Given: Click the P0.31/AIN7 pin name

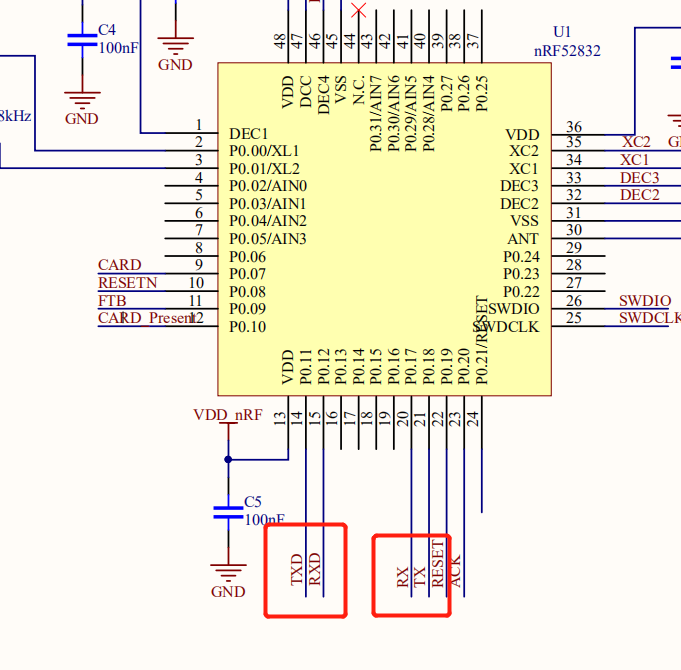Looking at the screenshot, I should tap(376, 113).
